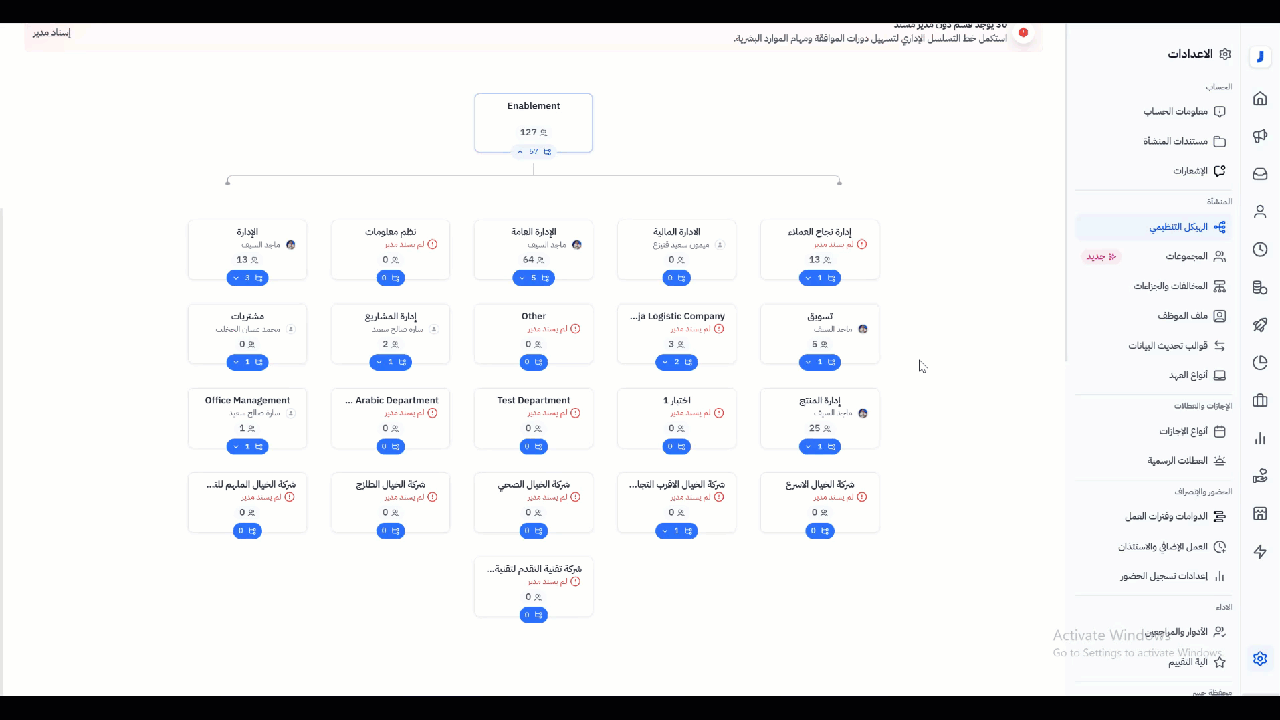This screenshot has width=1280, height=720.
Task: Click the pie chart icon in the rail
Action: click(1260, 363)
